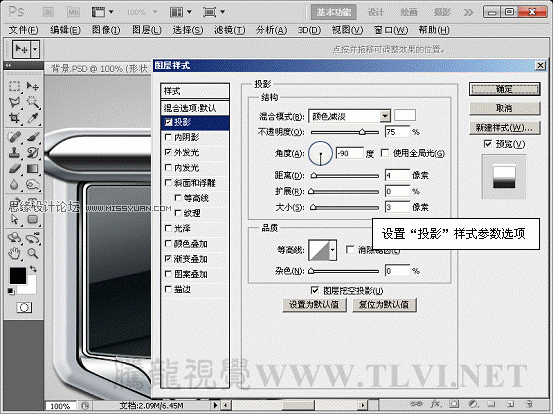The width and height of the screenshot is (553, 414).
Task: Select the Zoom tool
Action: pos(32,253)
